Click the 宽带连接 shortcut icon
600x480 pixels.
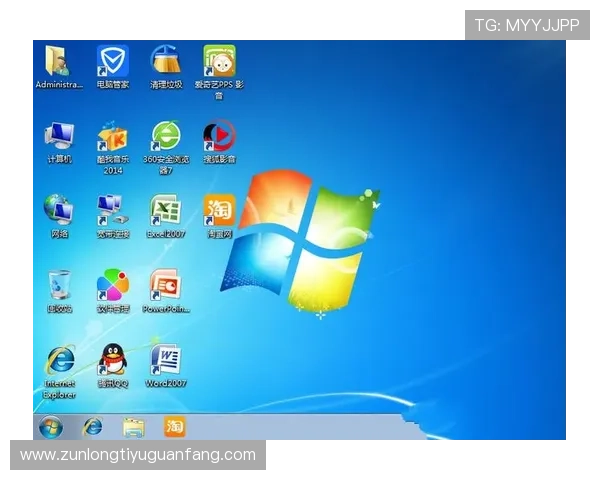pos(112,210)
